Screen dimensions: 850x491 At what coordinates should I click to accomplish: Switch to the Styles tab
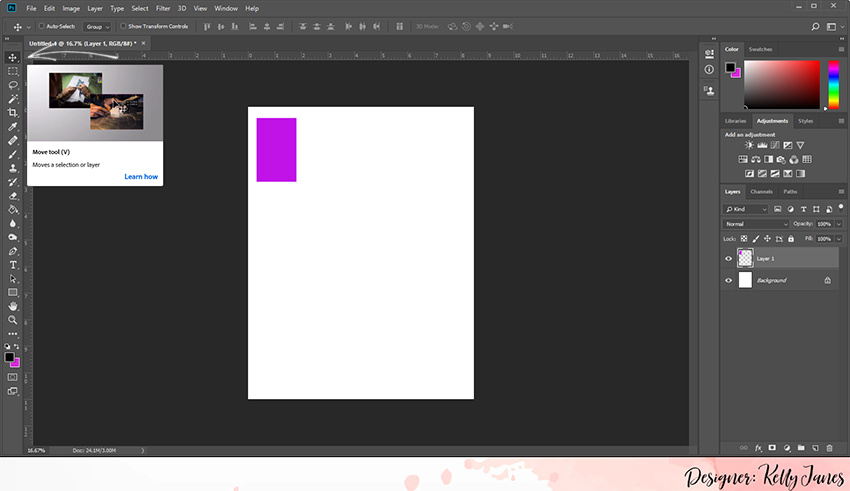tap(806, 121)
